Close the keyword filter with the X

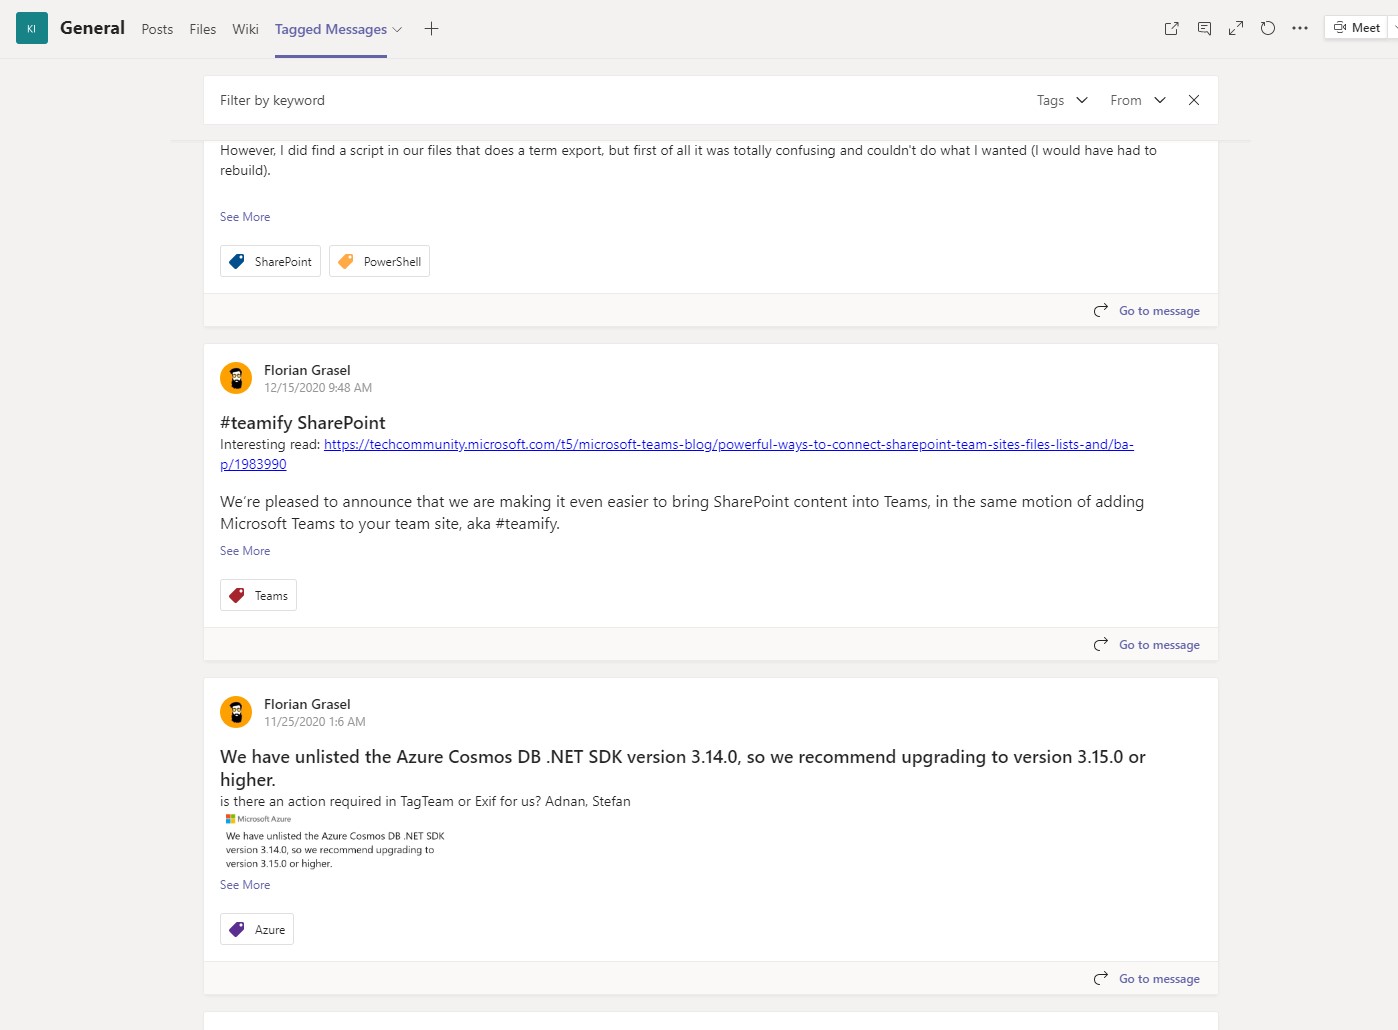pos(1193,100)
